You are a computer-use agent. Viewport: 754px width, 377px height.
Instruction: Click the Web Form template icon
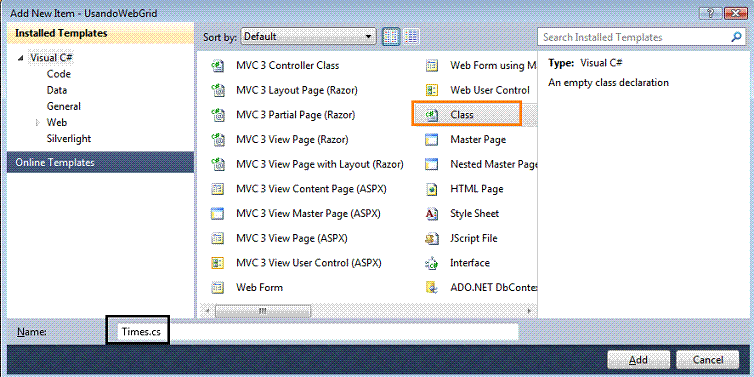(x=218, y=288)
